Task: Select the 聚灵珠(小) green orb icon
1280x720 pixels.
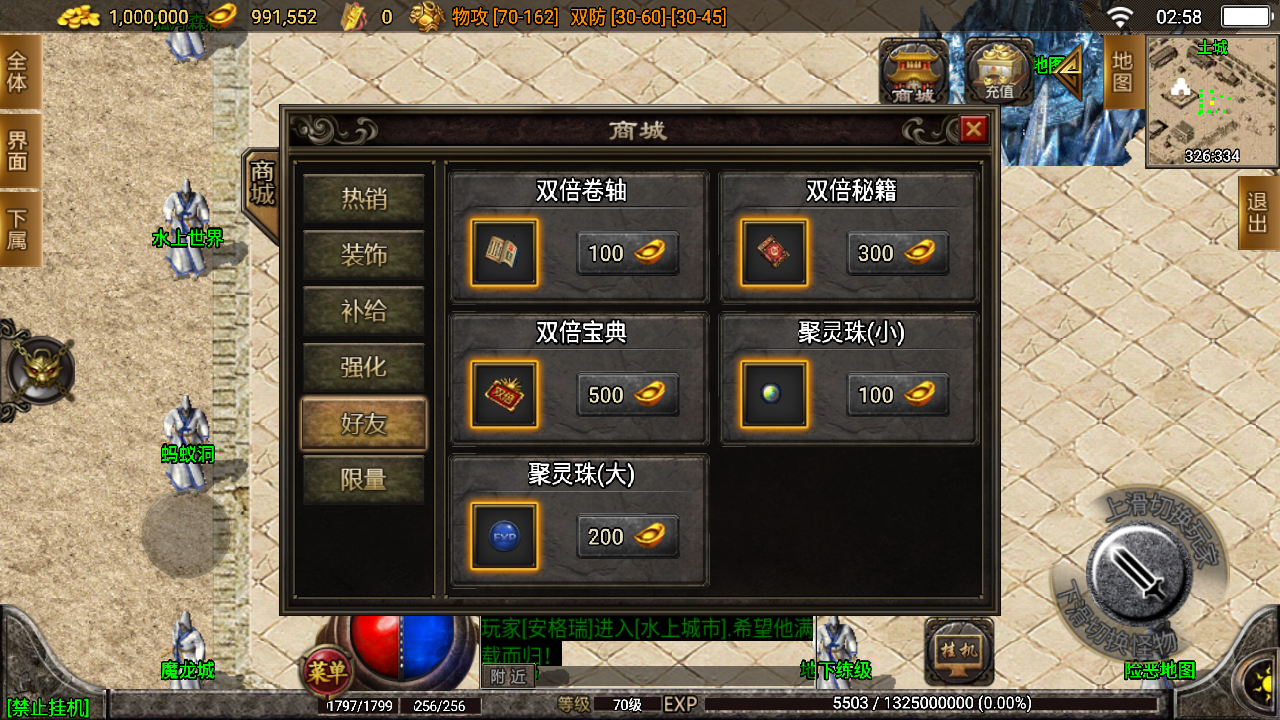Action: pyautogui.click(x=774, y=395)
